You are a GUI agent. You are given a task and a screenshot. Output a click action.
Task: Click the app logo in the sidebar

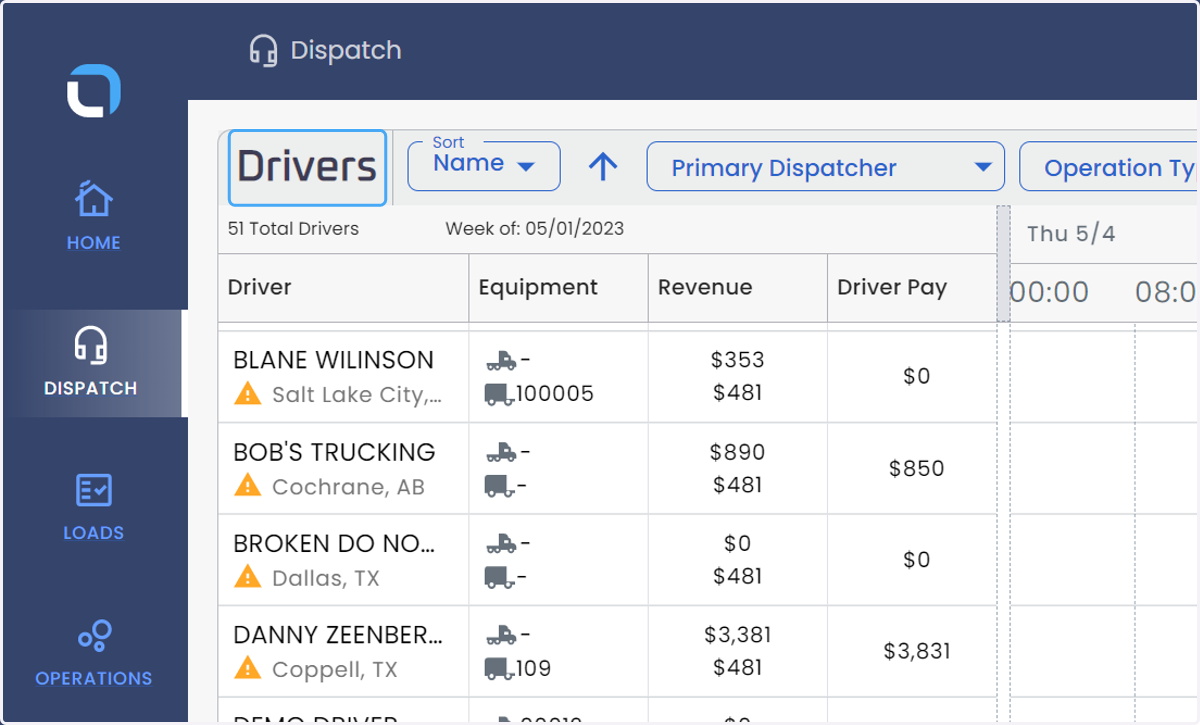94,91
